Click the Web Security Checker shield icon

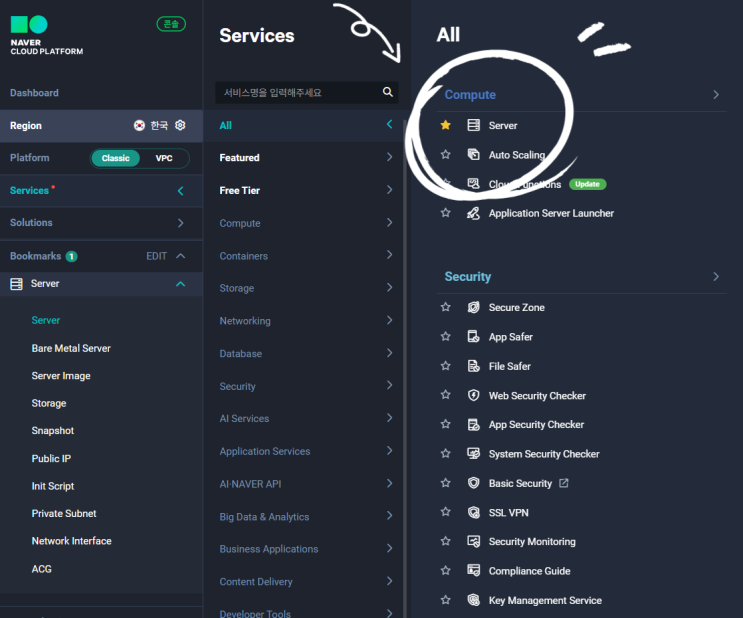473,395
